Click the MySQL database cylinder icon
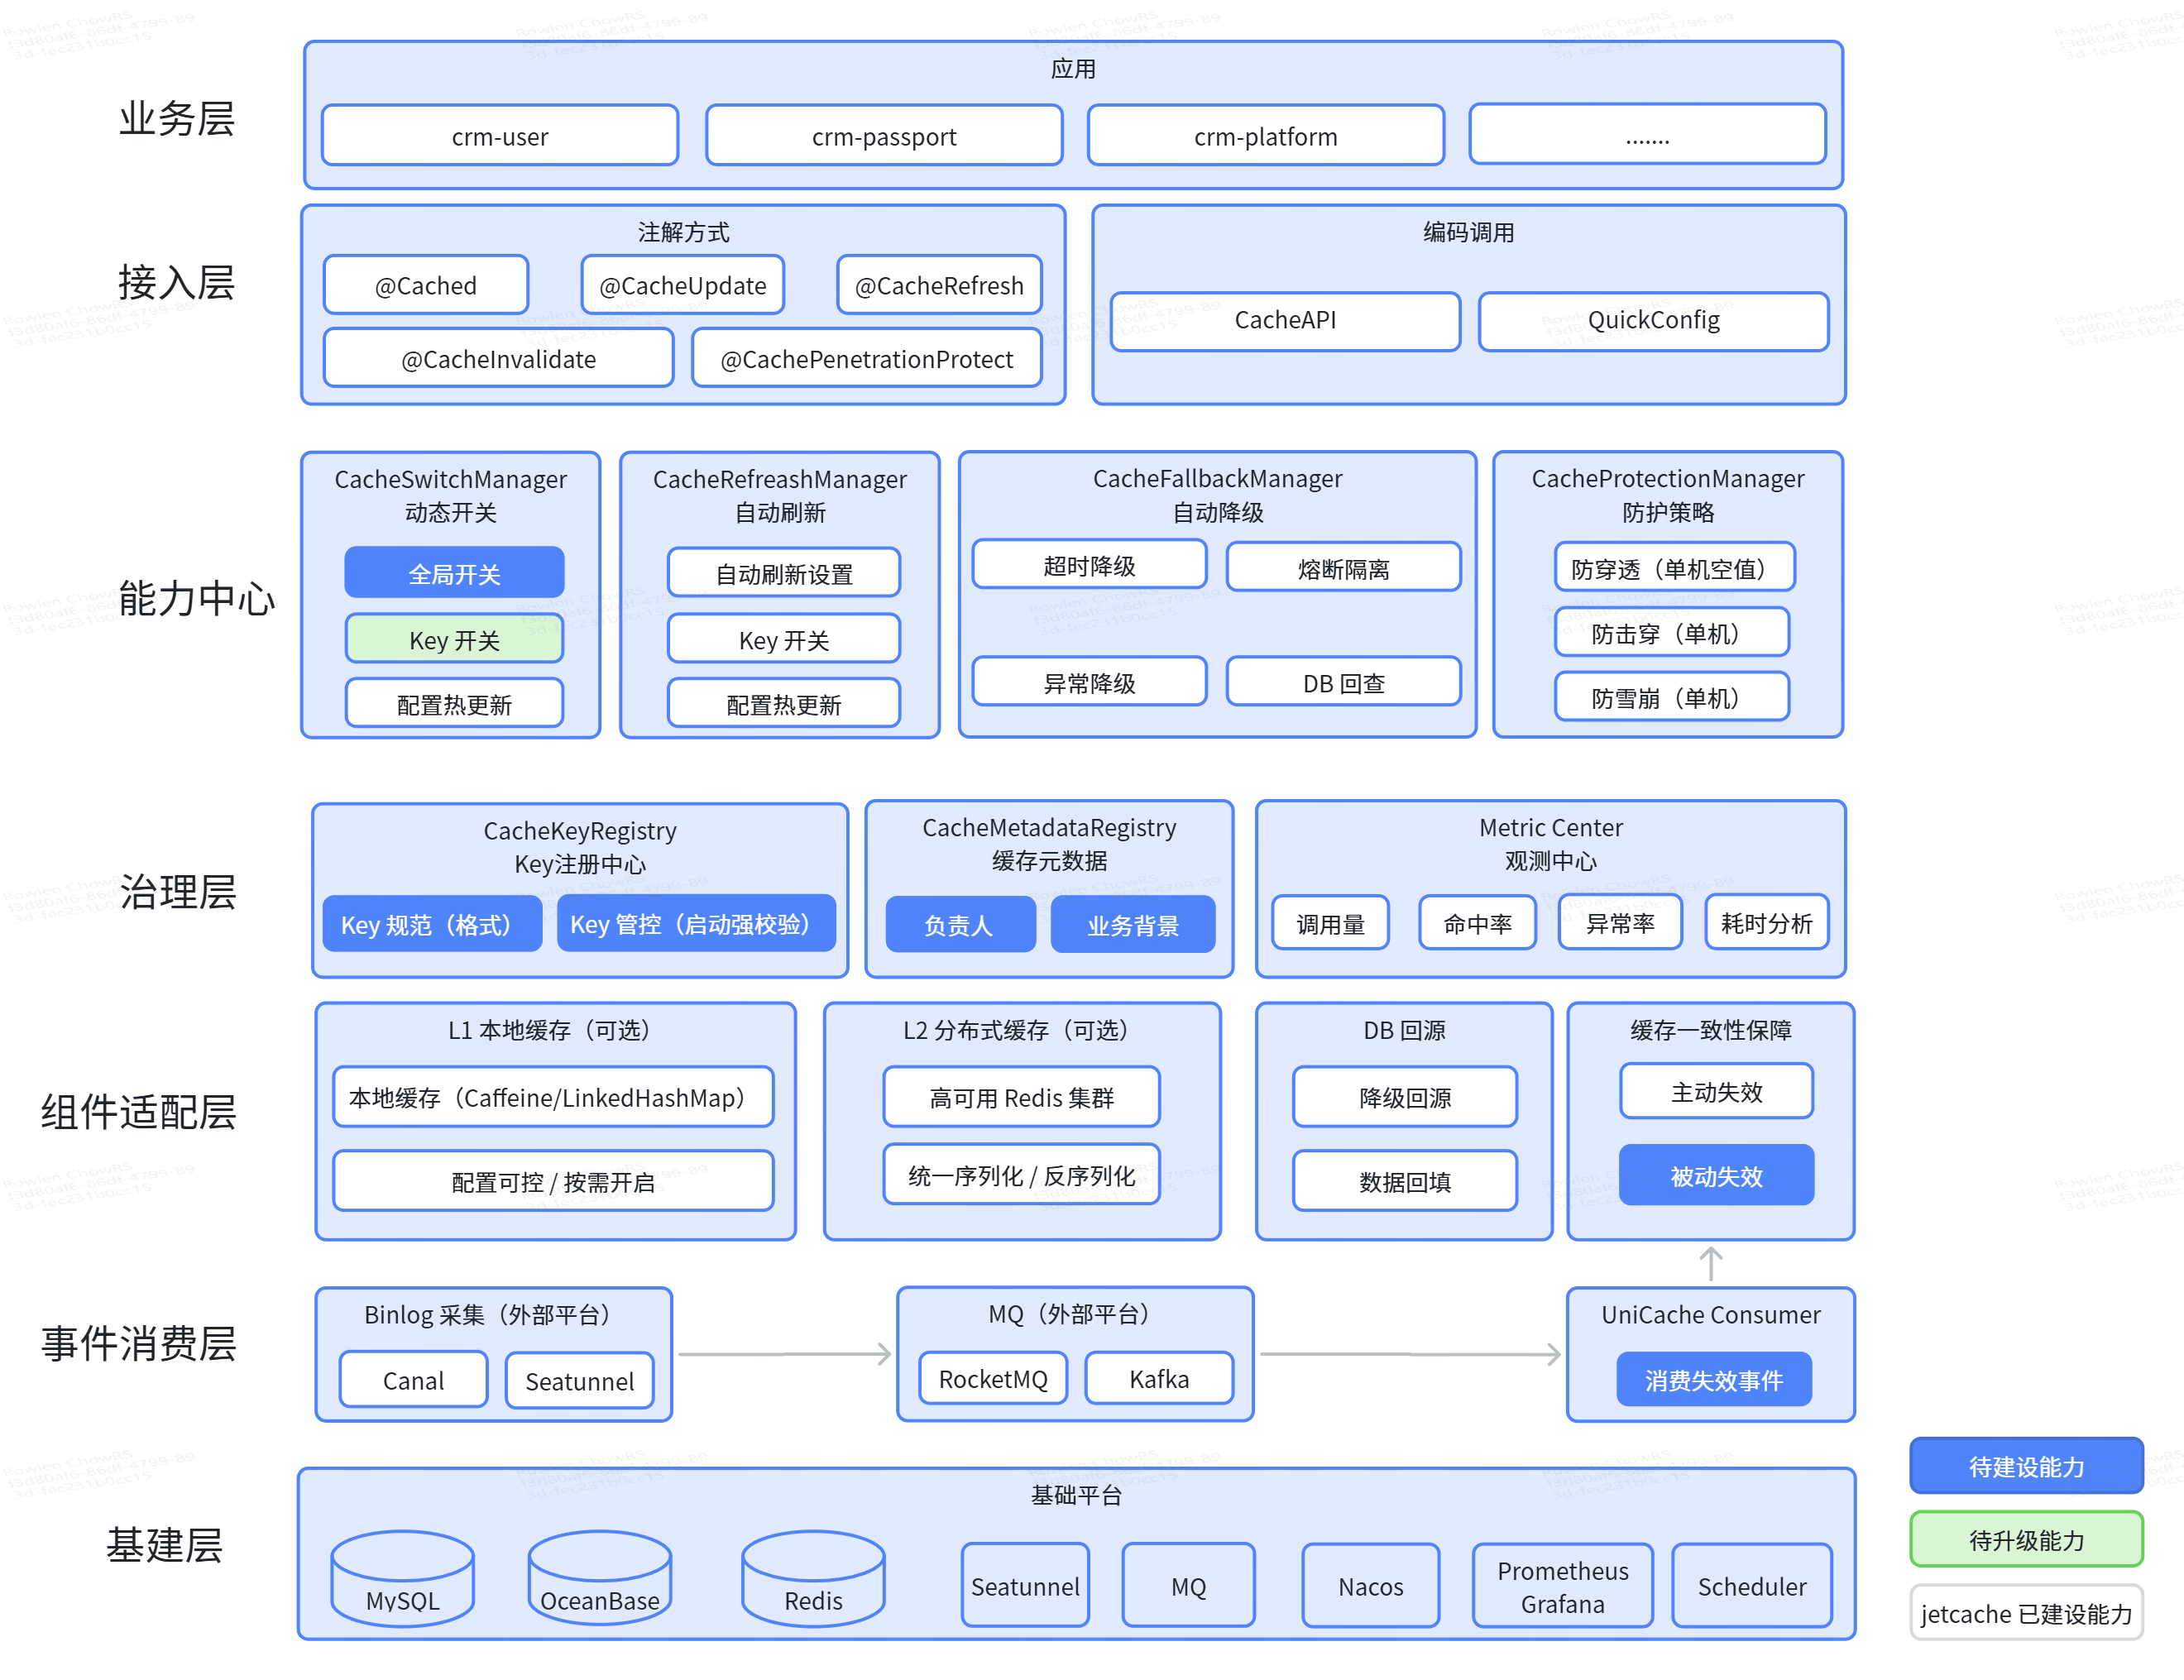The width and height of the screenshot is (2184, 1680). [x=402, y=1577]
